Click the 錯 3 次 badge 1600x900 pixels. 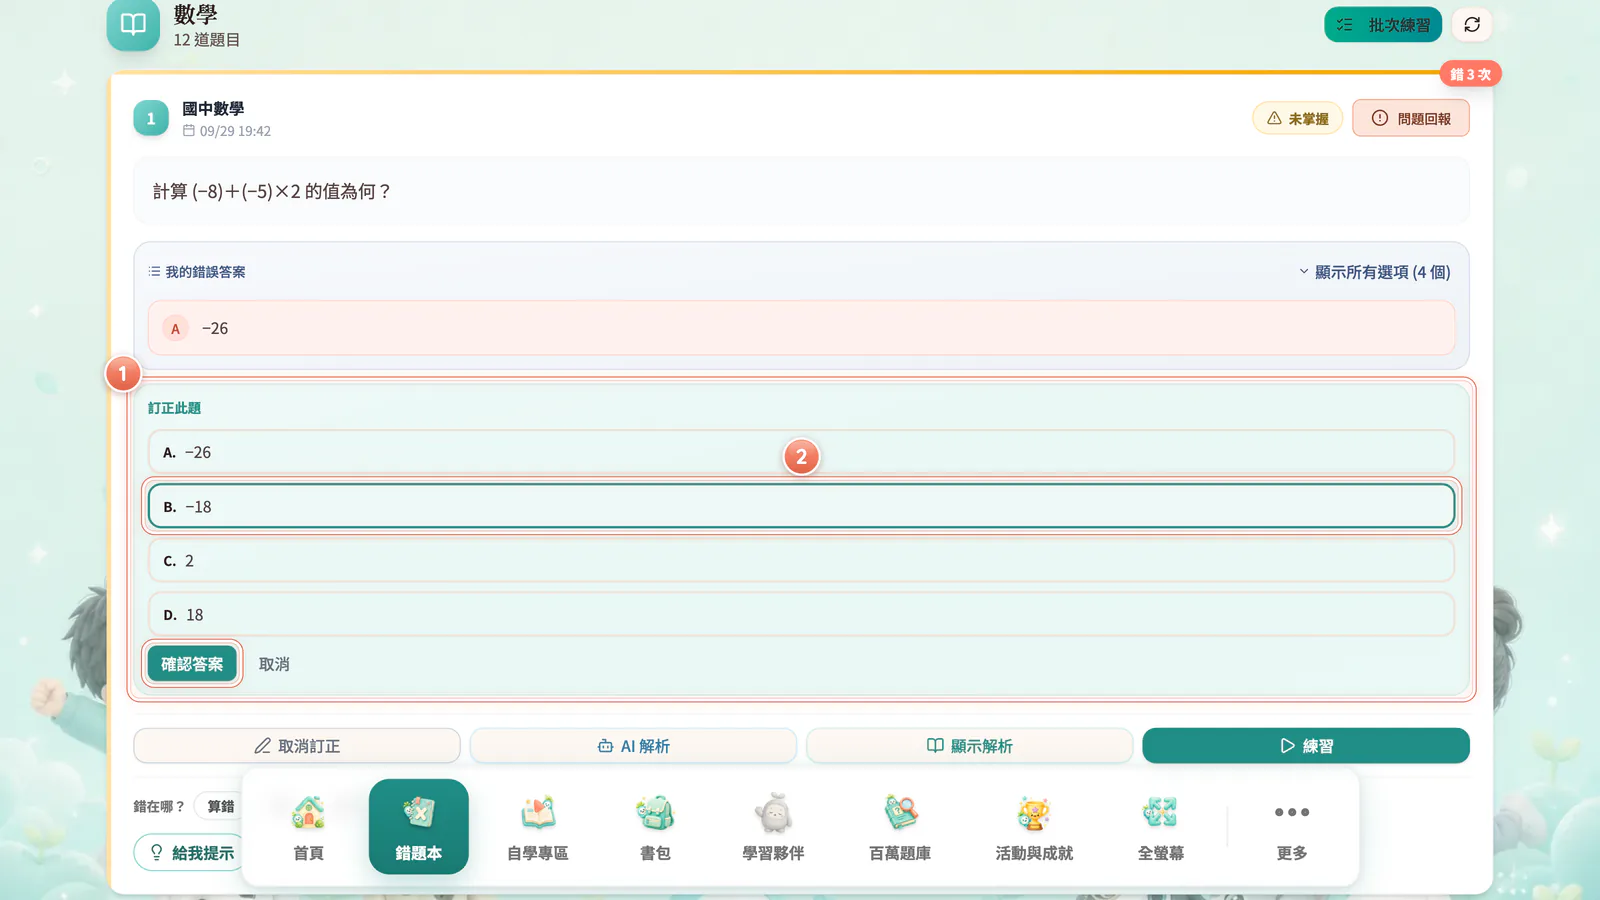(x=1470, y=74)
